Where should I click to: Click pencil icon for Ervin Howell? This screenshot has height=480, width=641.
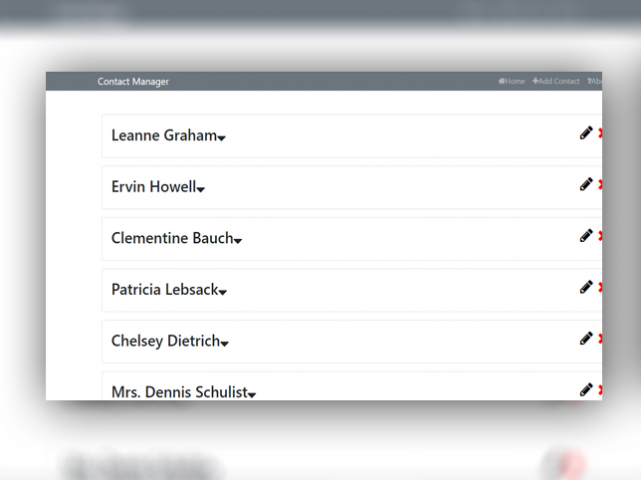tap(586, 184)
